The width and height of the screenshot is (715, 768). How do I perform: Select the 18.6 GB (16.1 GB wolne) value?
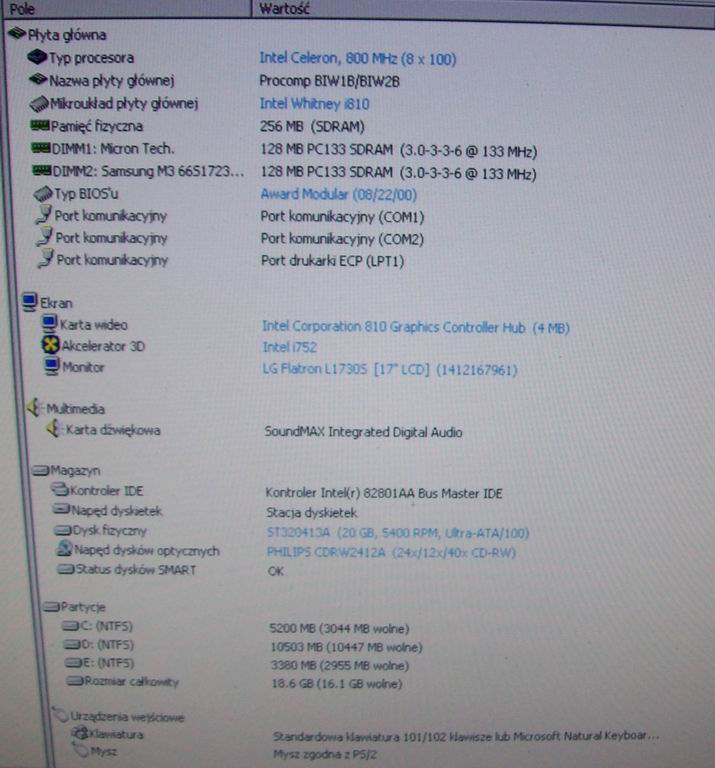pos(337,683)
